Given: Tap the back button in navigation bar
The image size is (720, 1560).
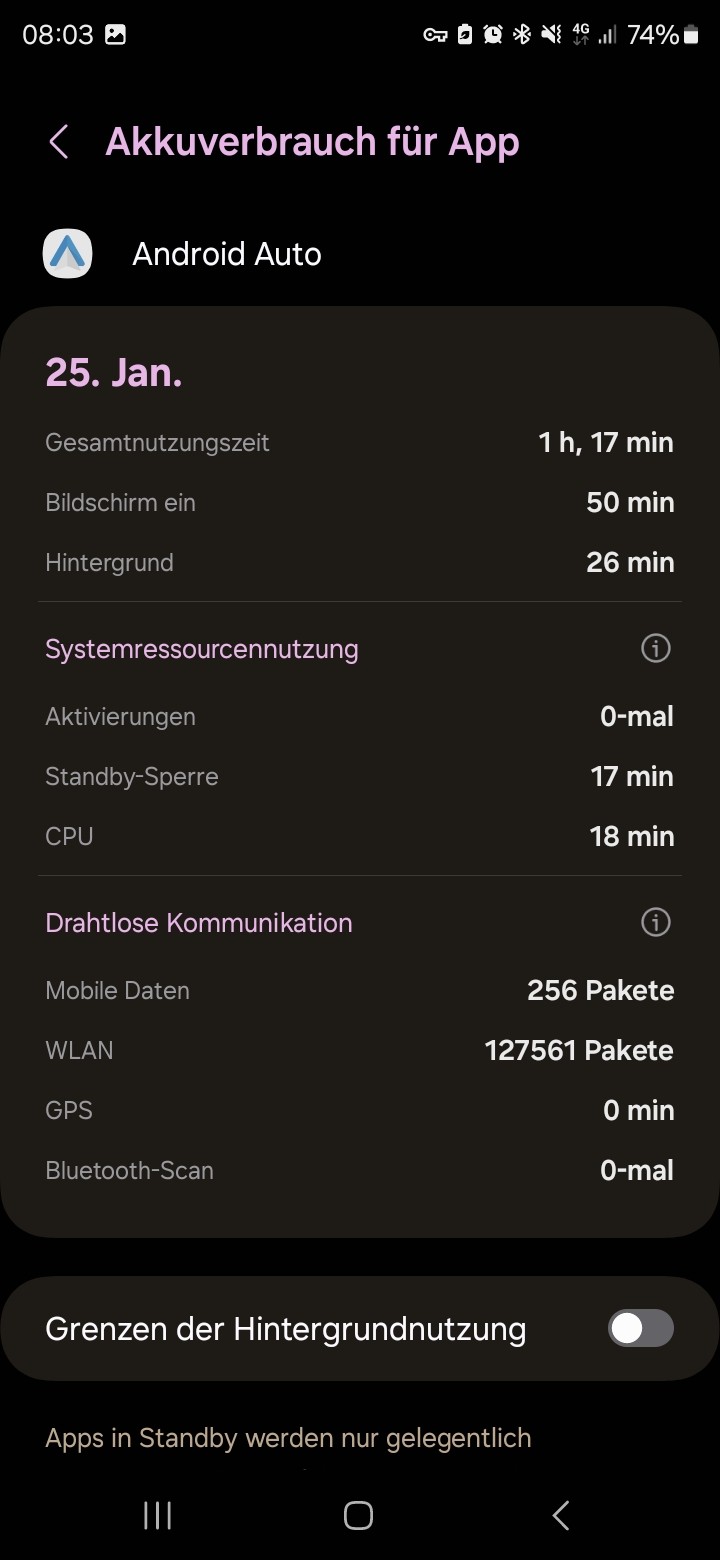Looking at the screenshot, I should tap(561, 1515).
